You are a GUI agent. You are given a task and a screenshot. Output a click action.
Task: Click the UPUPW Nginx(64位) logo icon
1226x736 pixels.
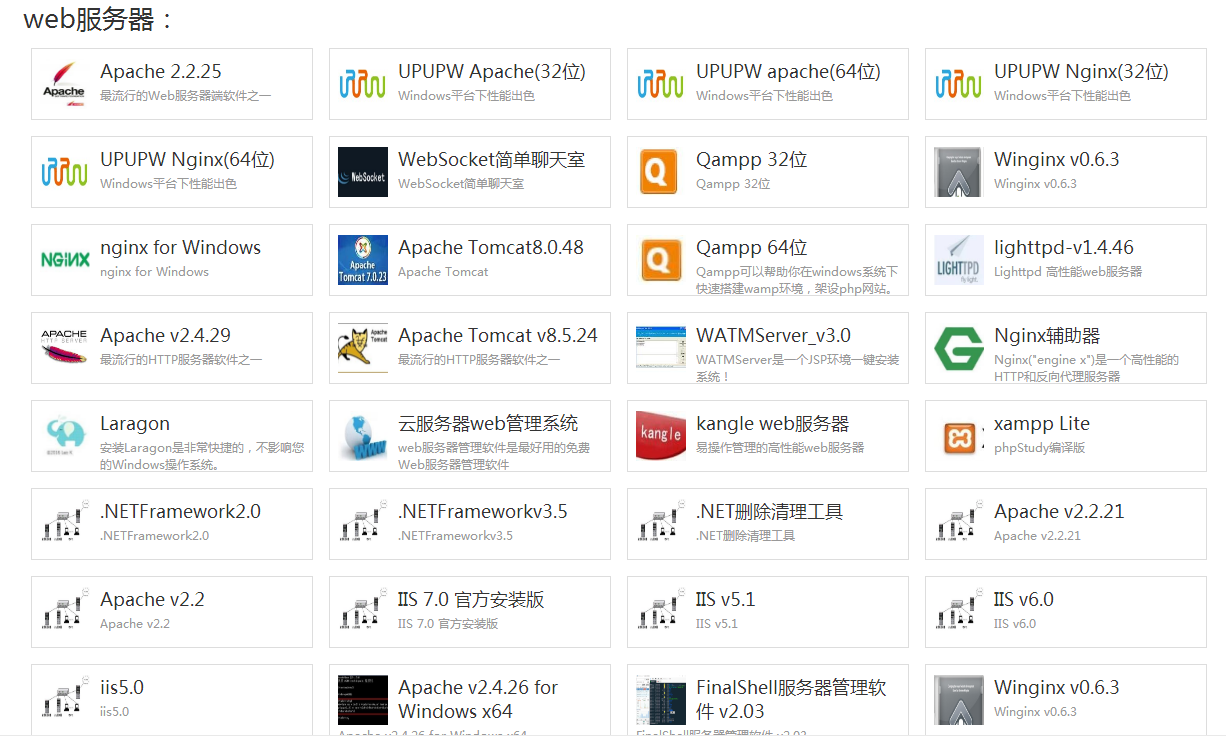64,172
